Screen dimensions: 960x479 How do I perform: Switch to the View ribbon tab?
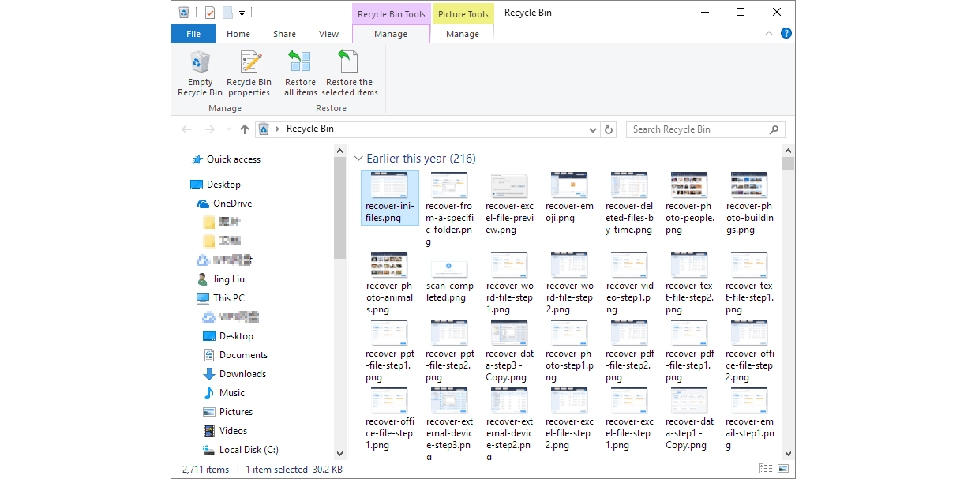[328, 34]
